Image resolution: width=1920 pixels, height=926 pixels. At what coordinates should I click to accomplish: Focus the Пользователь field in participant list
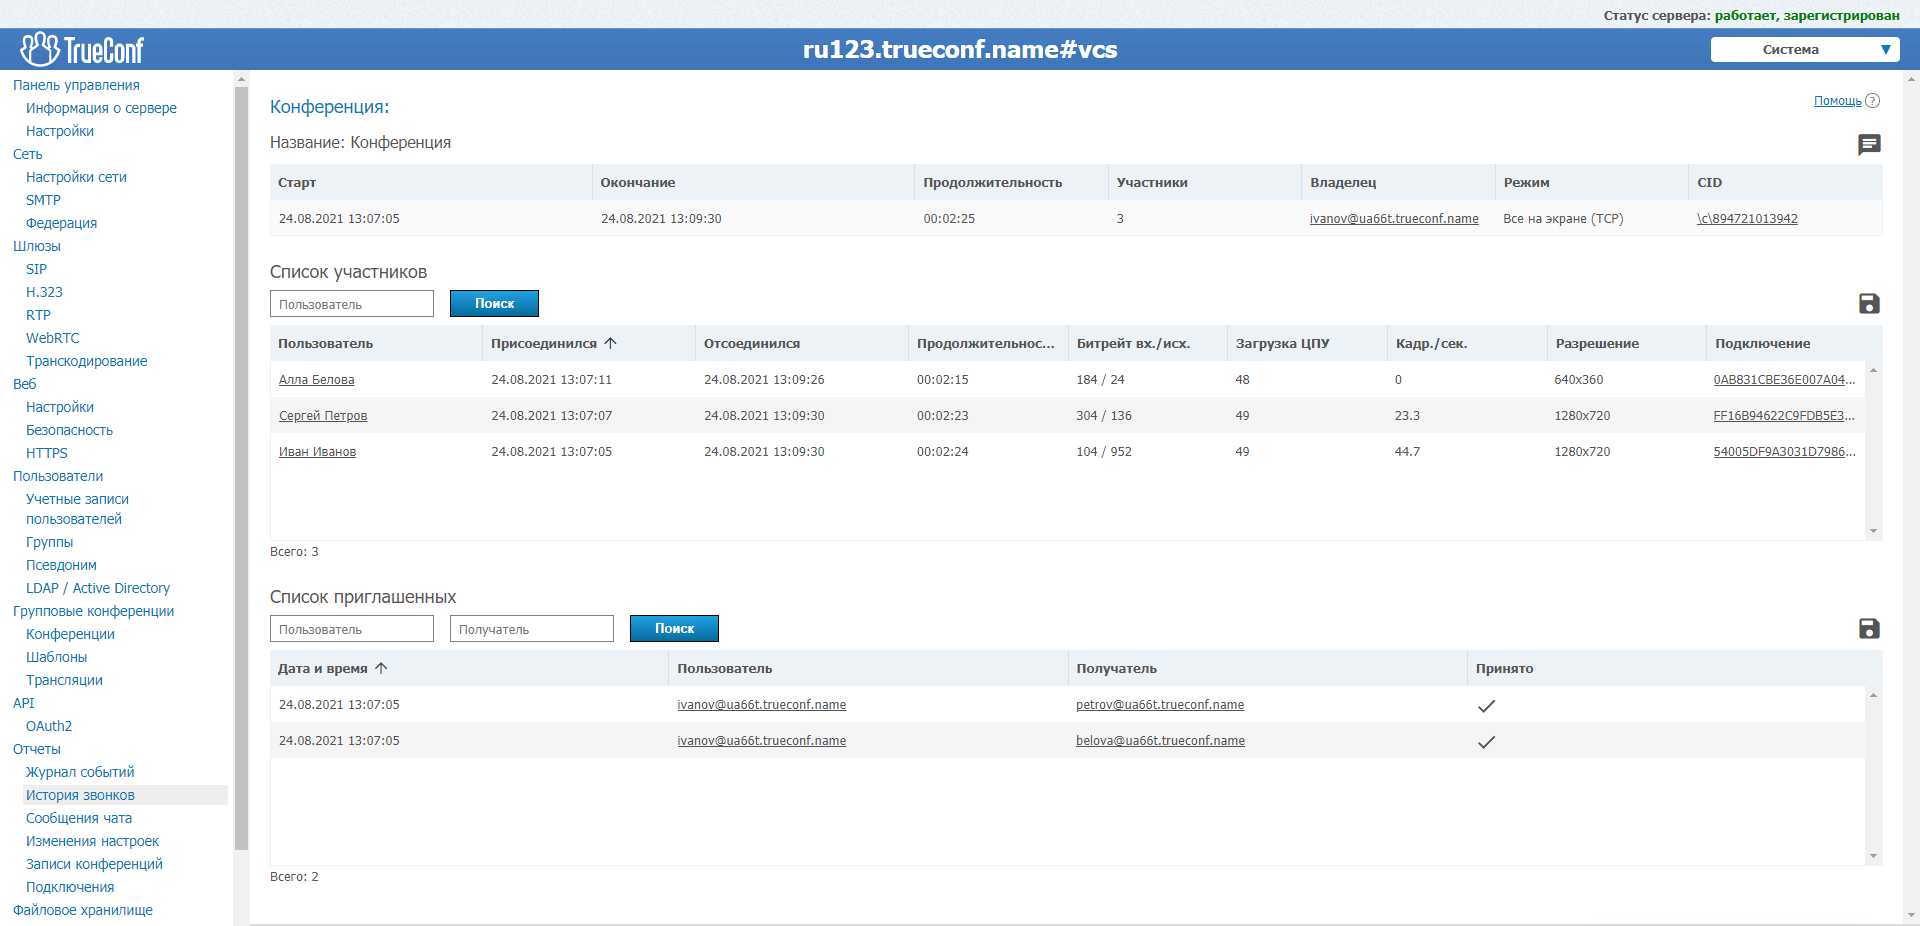tap(351, 304)
